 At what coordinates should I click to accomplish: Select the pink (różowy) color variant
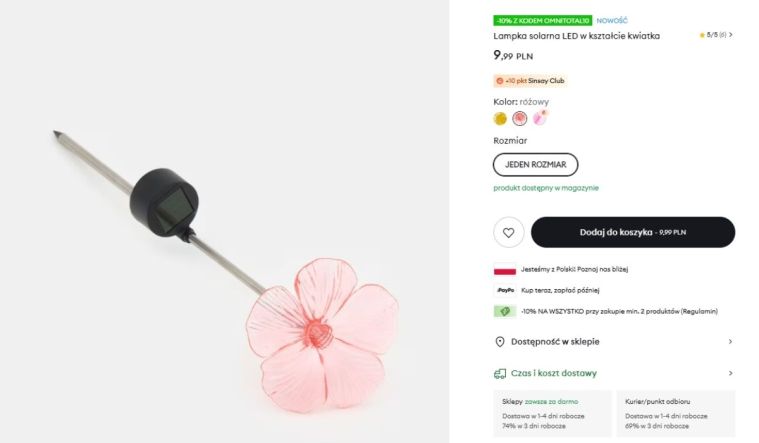pos(520,119)
